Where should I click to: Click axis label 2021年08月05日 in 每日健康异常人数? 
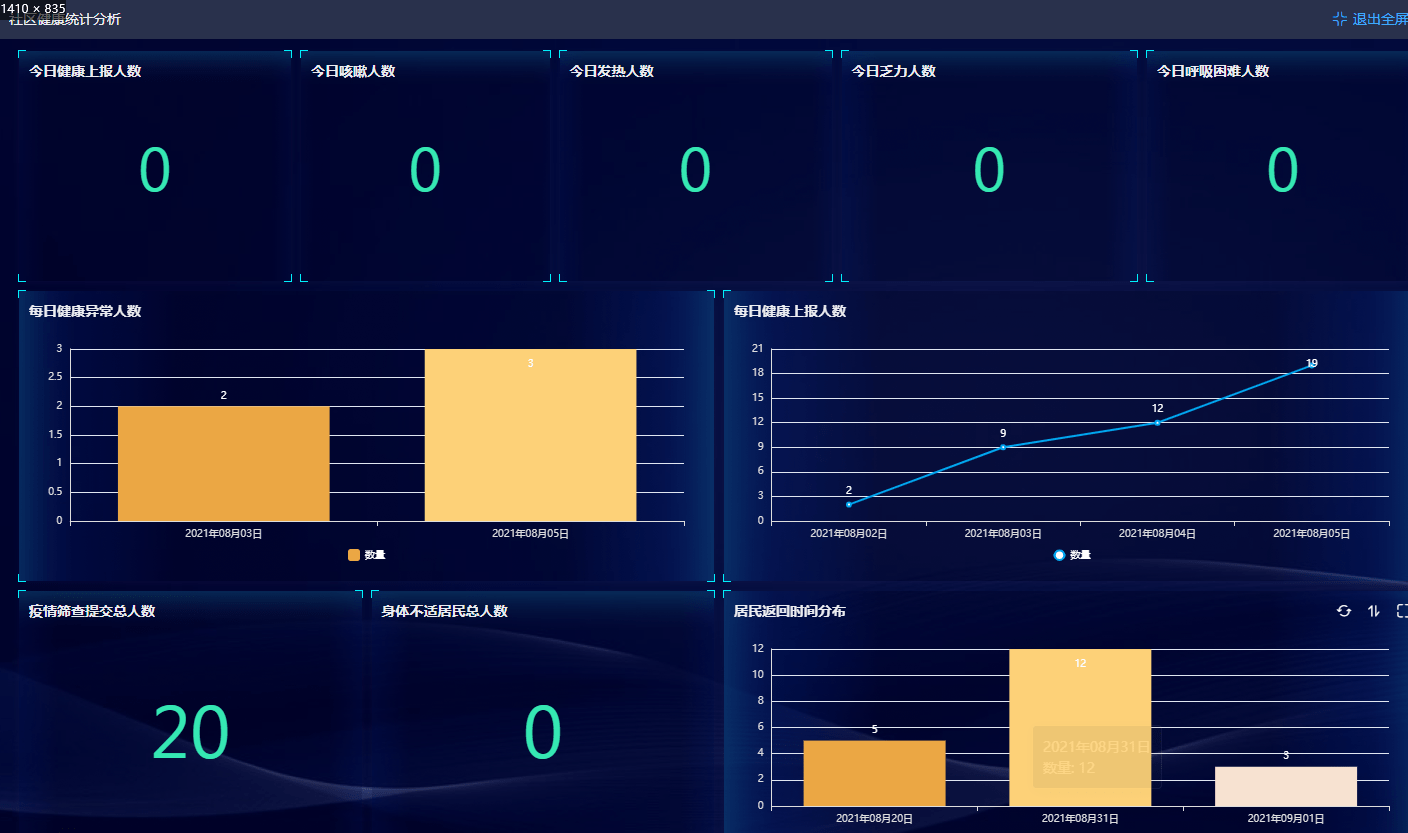[530, 534]
